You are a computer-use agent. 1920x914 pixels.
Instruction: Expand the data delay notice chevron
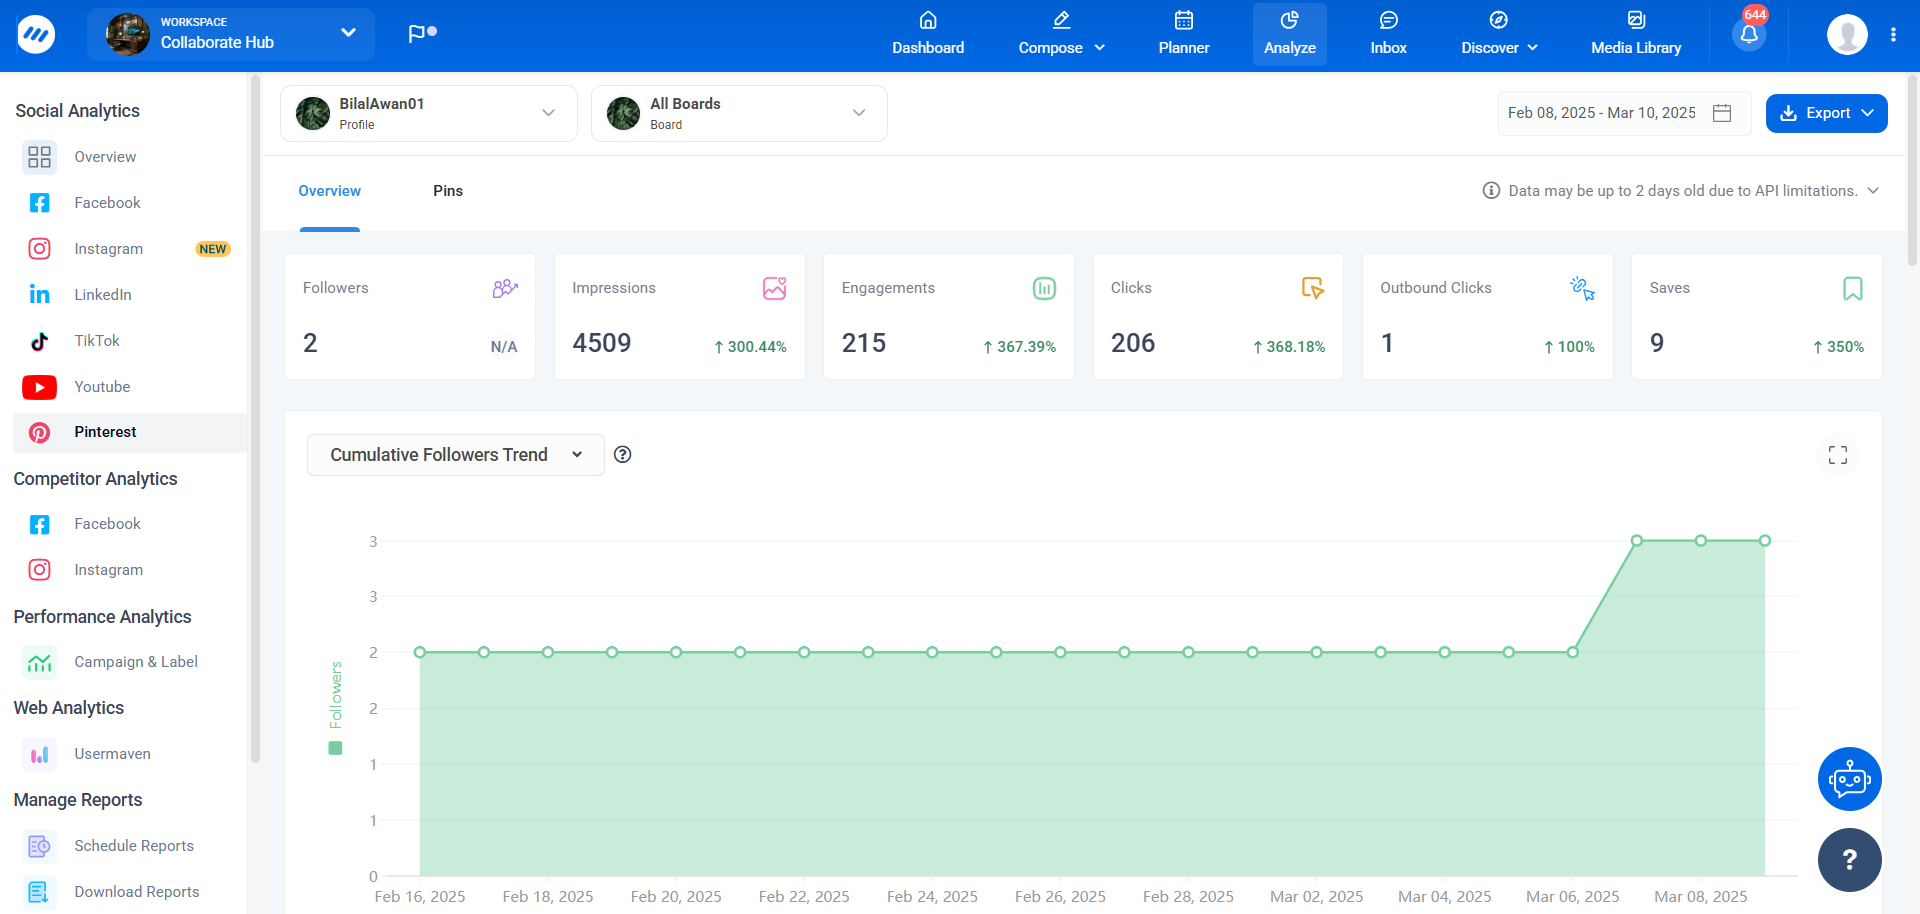1873,191
